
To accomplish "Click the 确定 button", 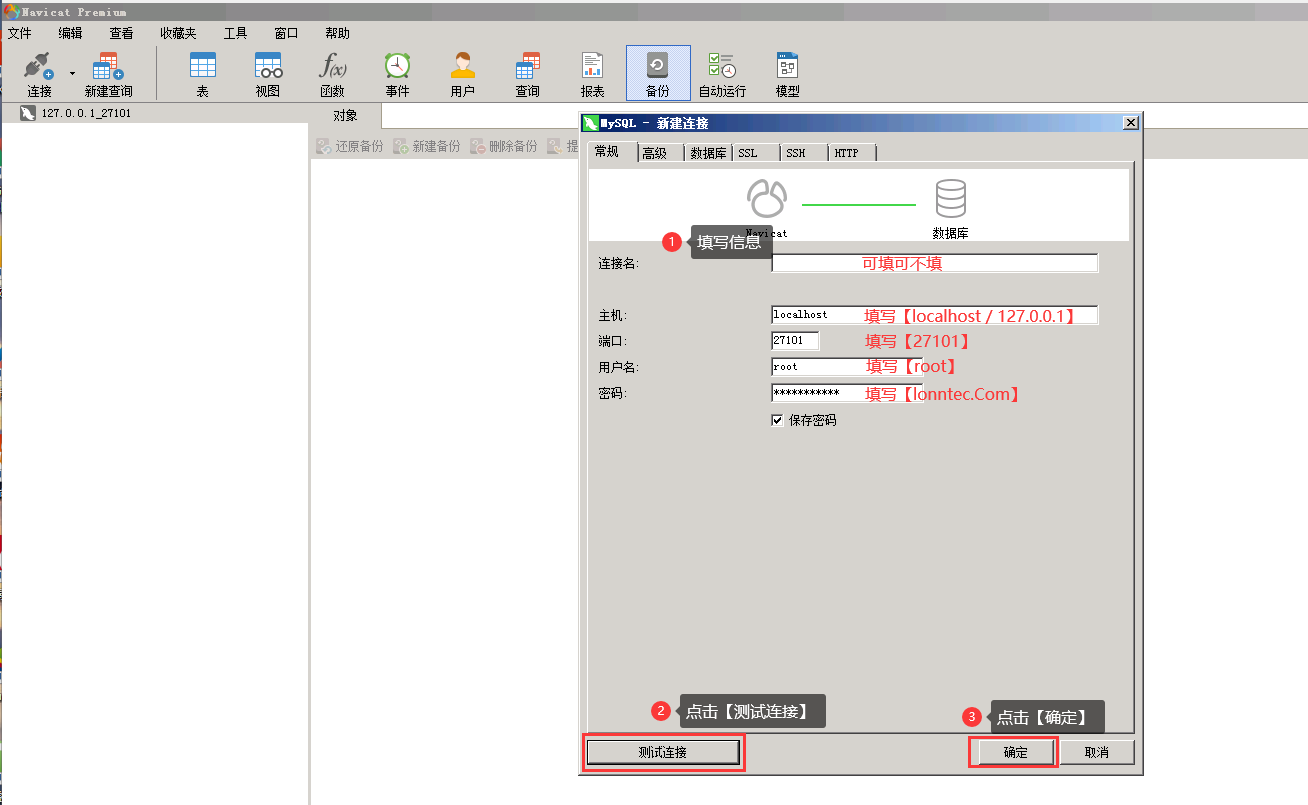I will click(1015, 752).
